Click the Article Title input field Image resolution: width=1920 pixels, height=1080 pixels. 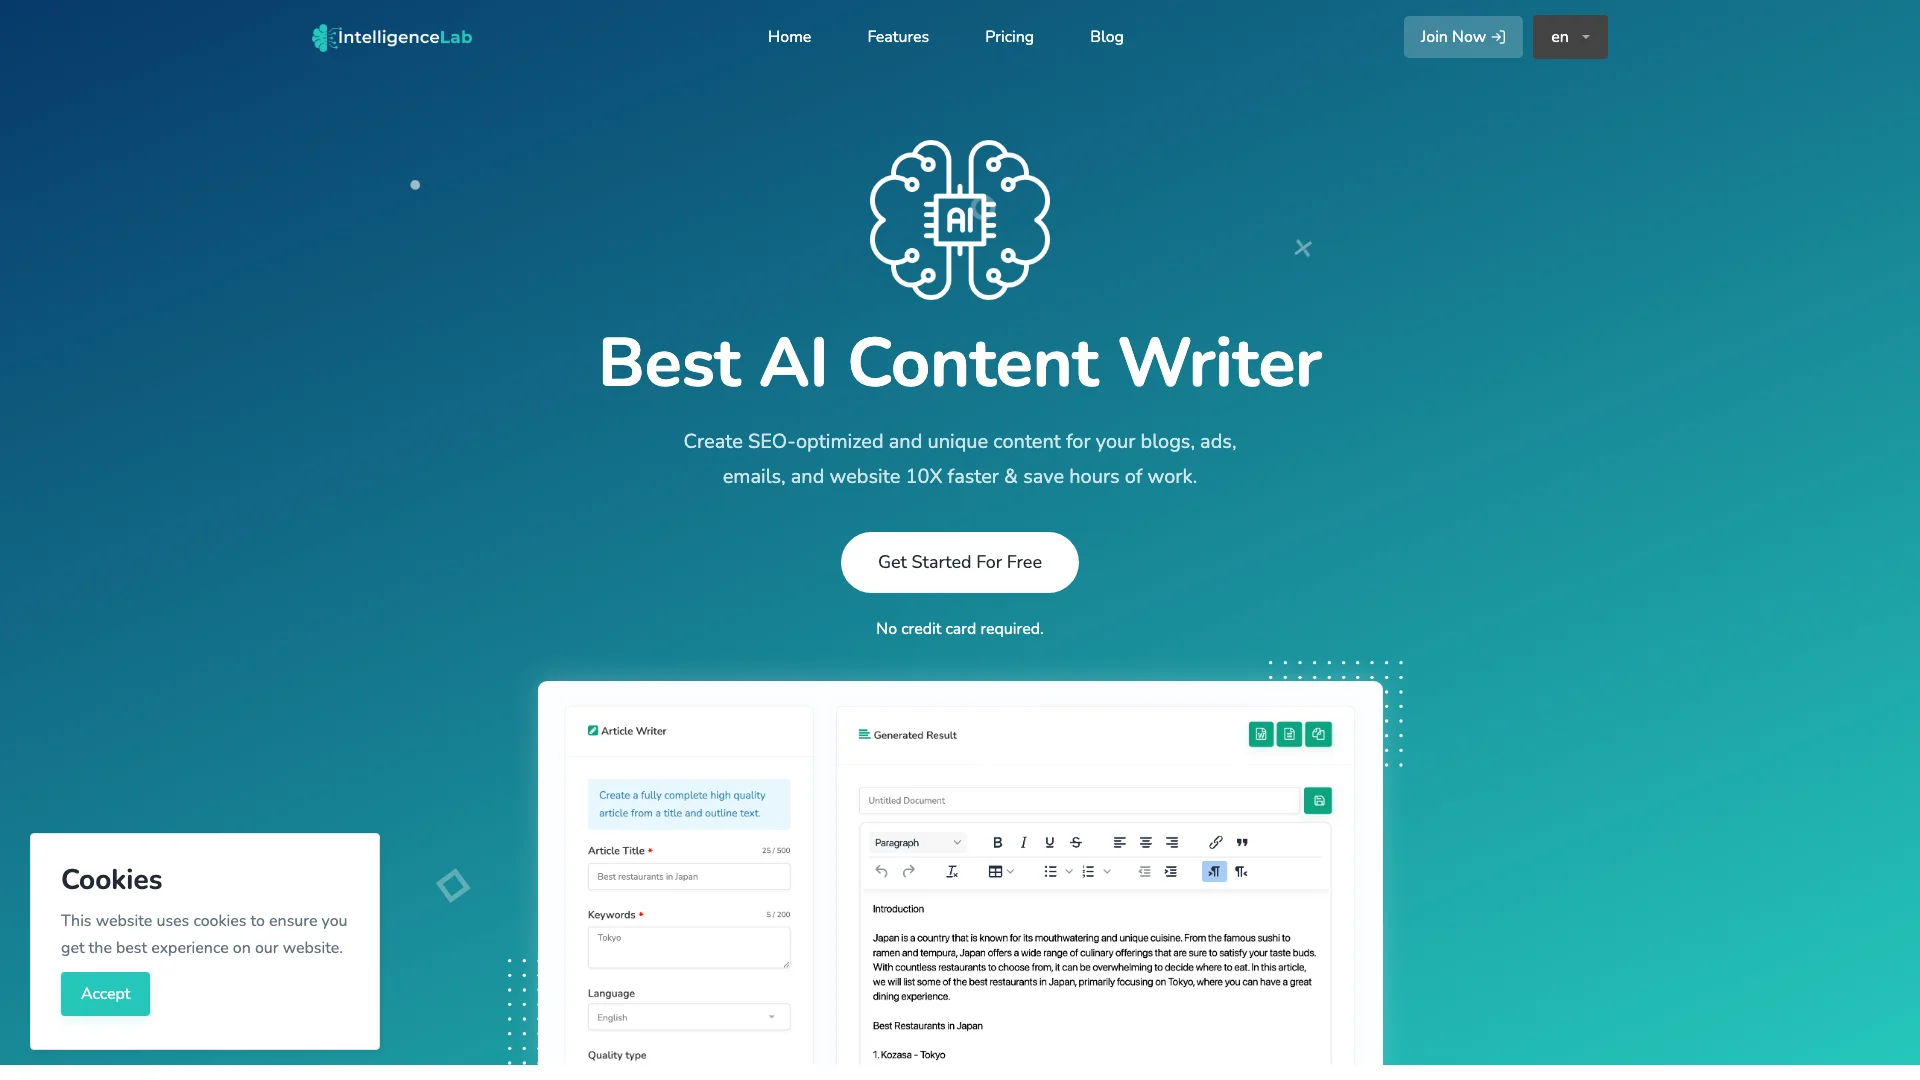(x=688, y=877)
